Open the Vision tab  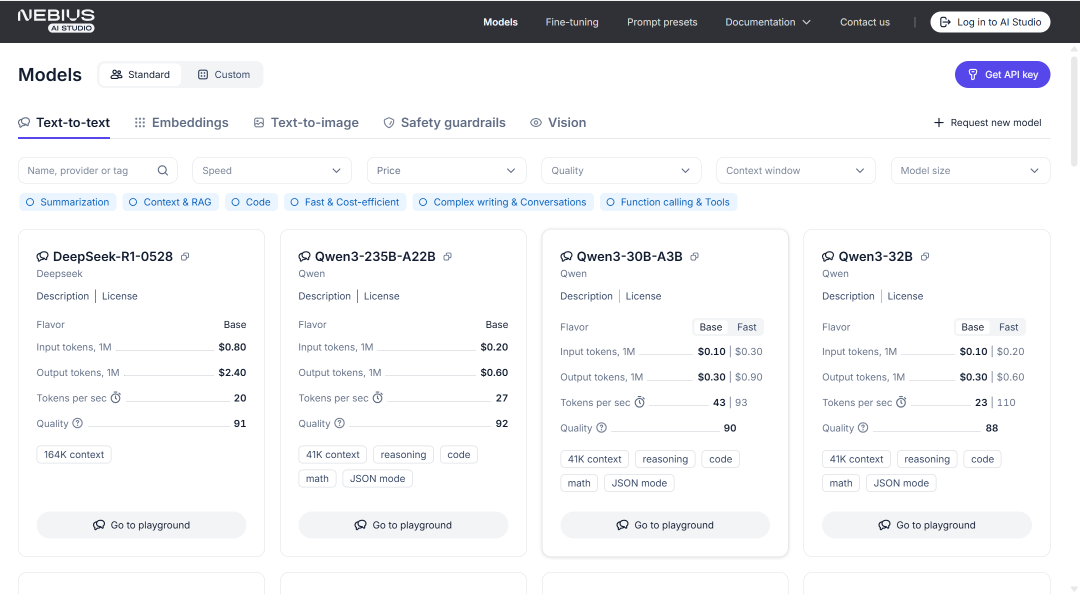(x=558, y=123)
